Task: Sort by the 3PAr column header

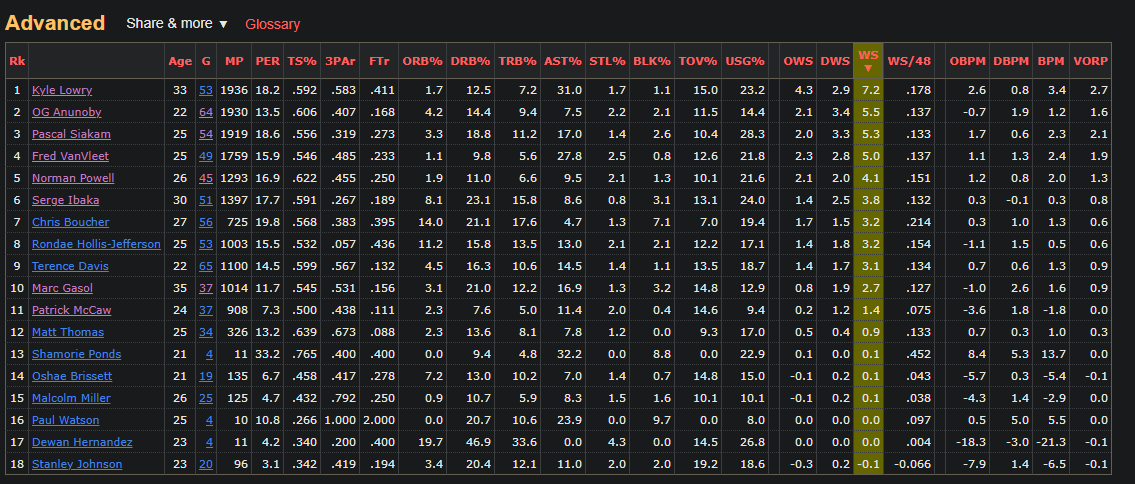Action: coord(340,61)
